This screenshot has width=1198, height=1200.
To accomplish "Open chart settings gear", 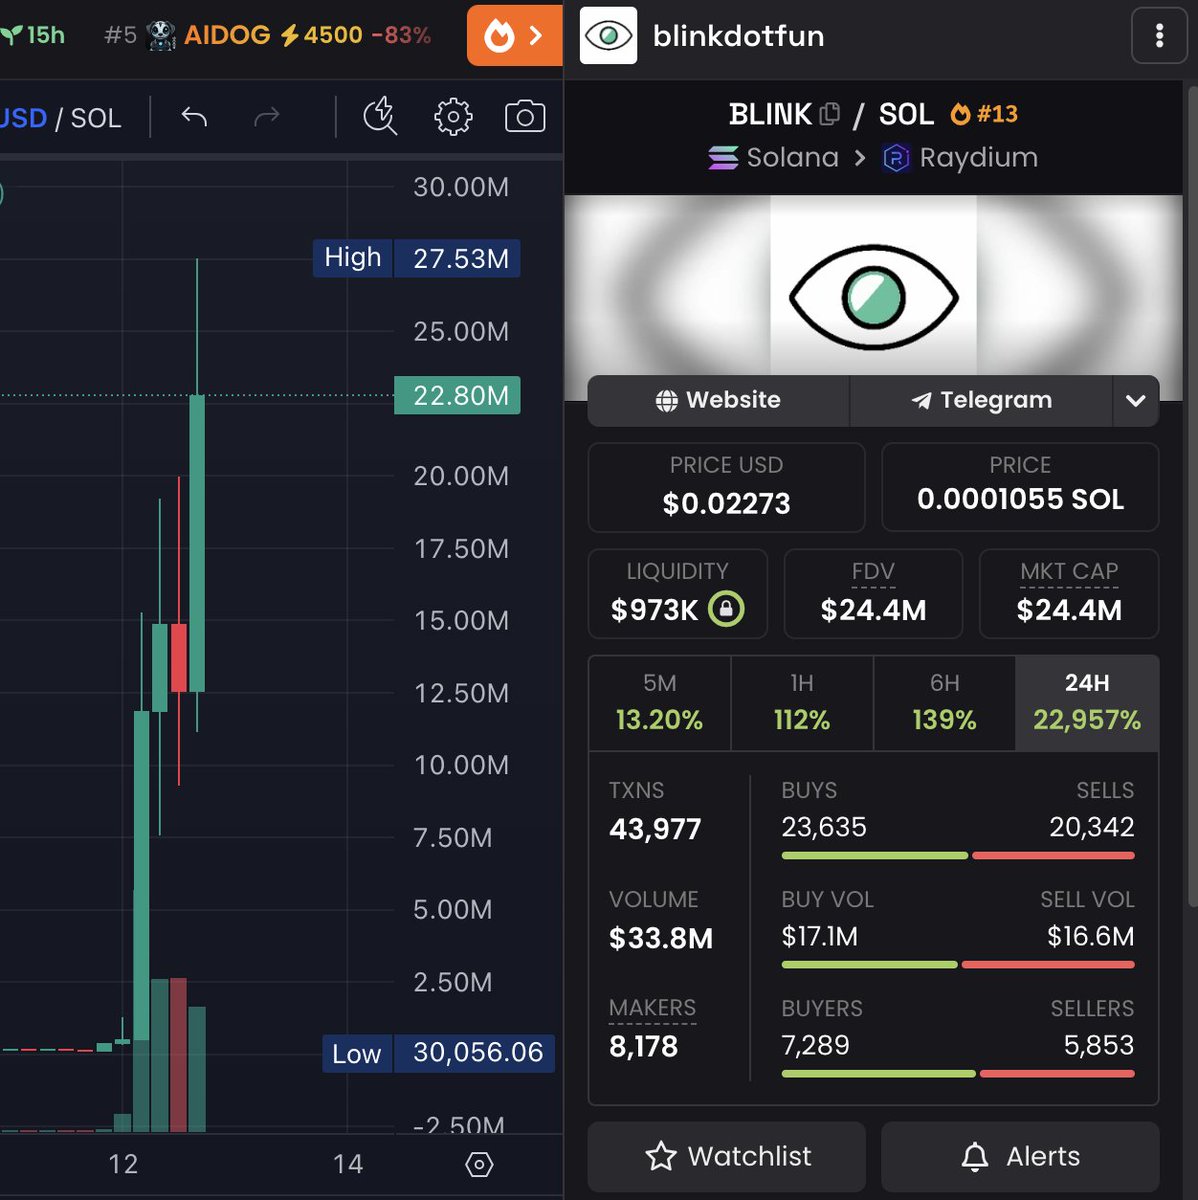I will 453,117.
